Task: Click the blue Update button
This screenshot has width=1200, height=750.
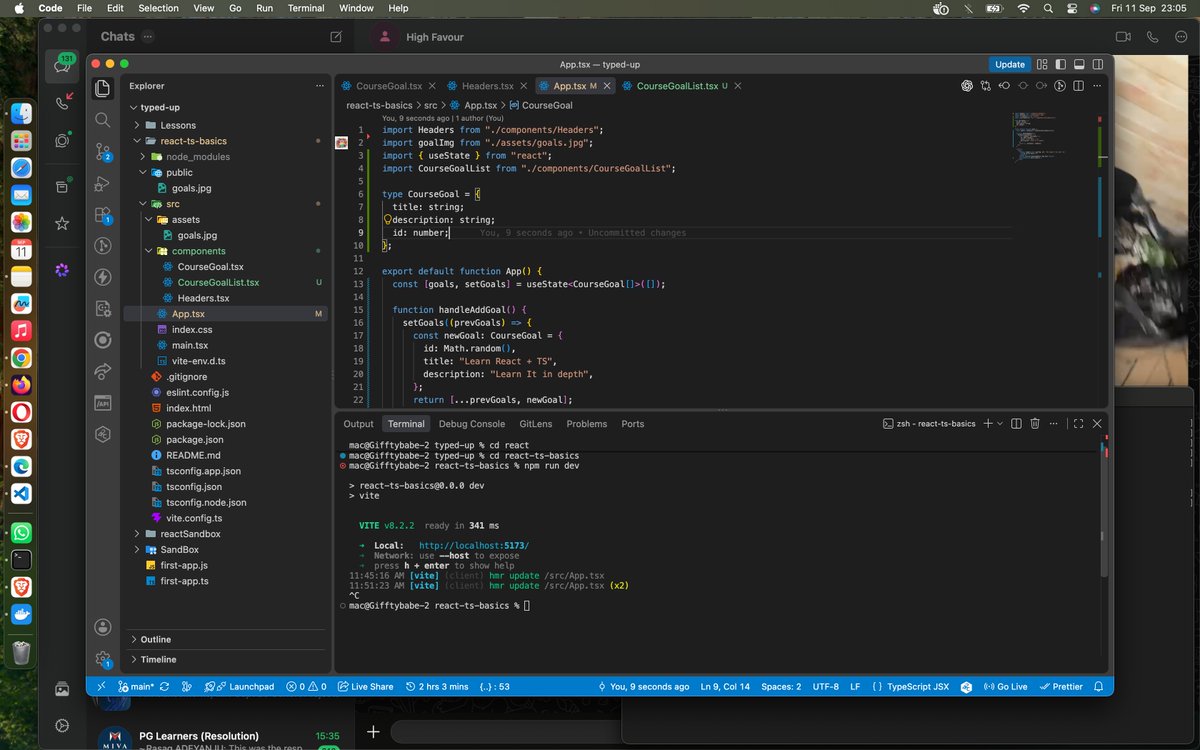Action: point(1010,64)
